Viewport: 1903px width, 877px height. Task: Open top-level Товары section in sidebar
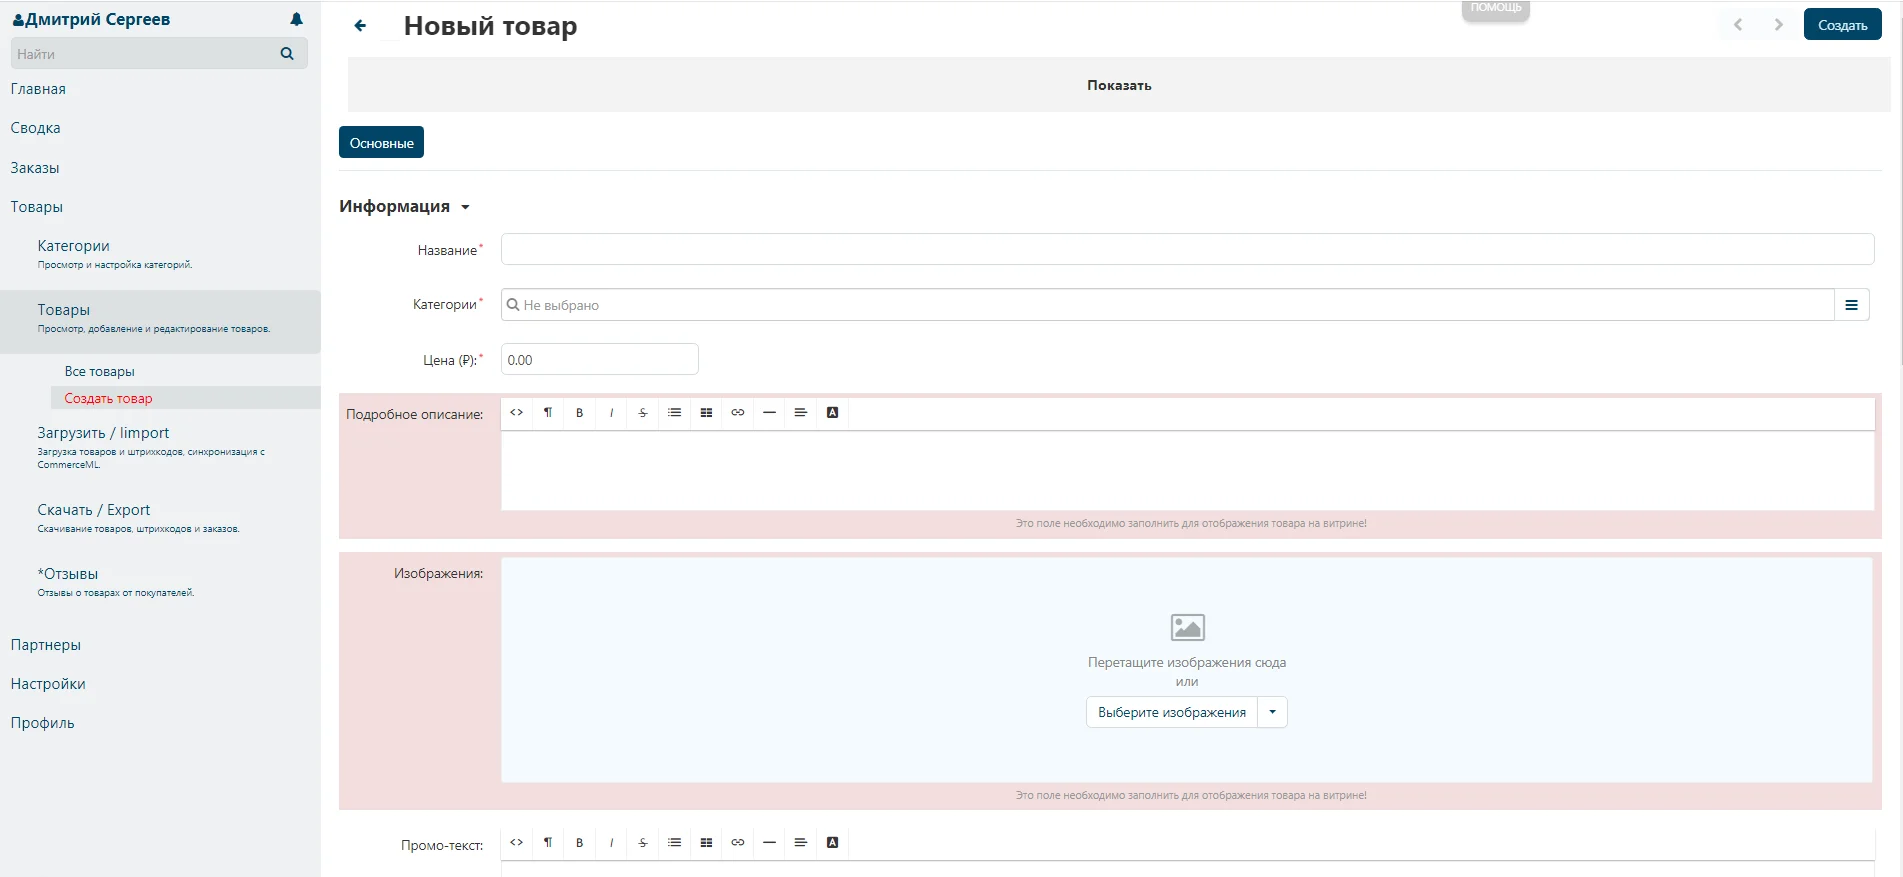coord(37,207)
